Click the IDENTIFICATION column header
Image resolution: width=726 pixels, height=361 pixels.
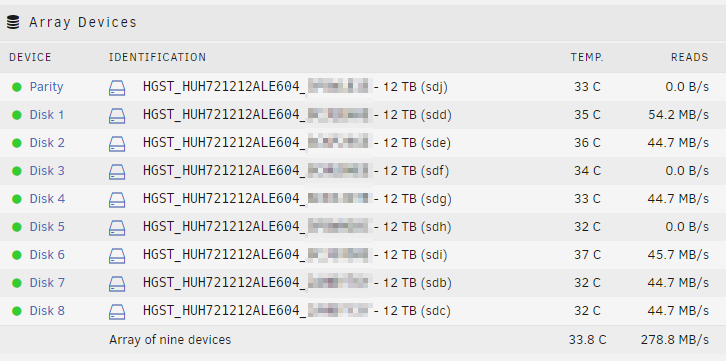click(x=157, y=57)
